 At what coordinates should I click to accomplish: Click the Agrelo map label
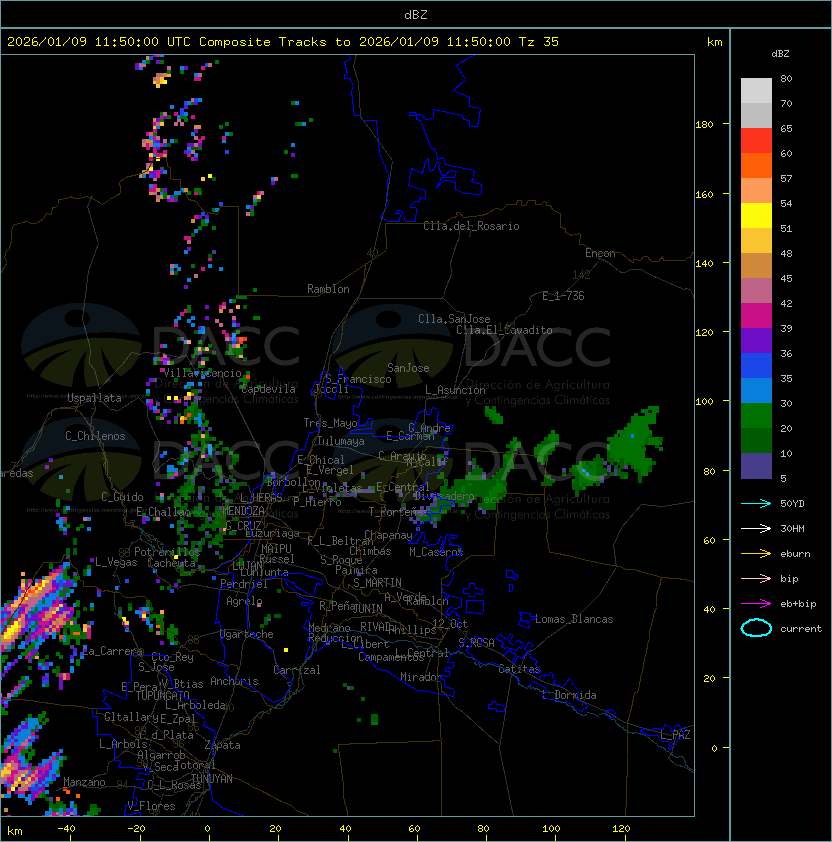[244, 601]
